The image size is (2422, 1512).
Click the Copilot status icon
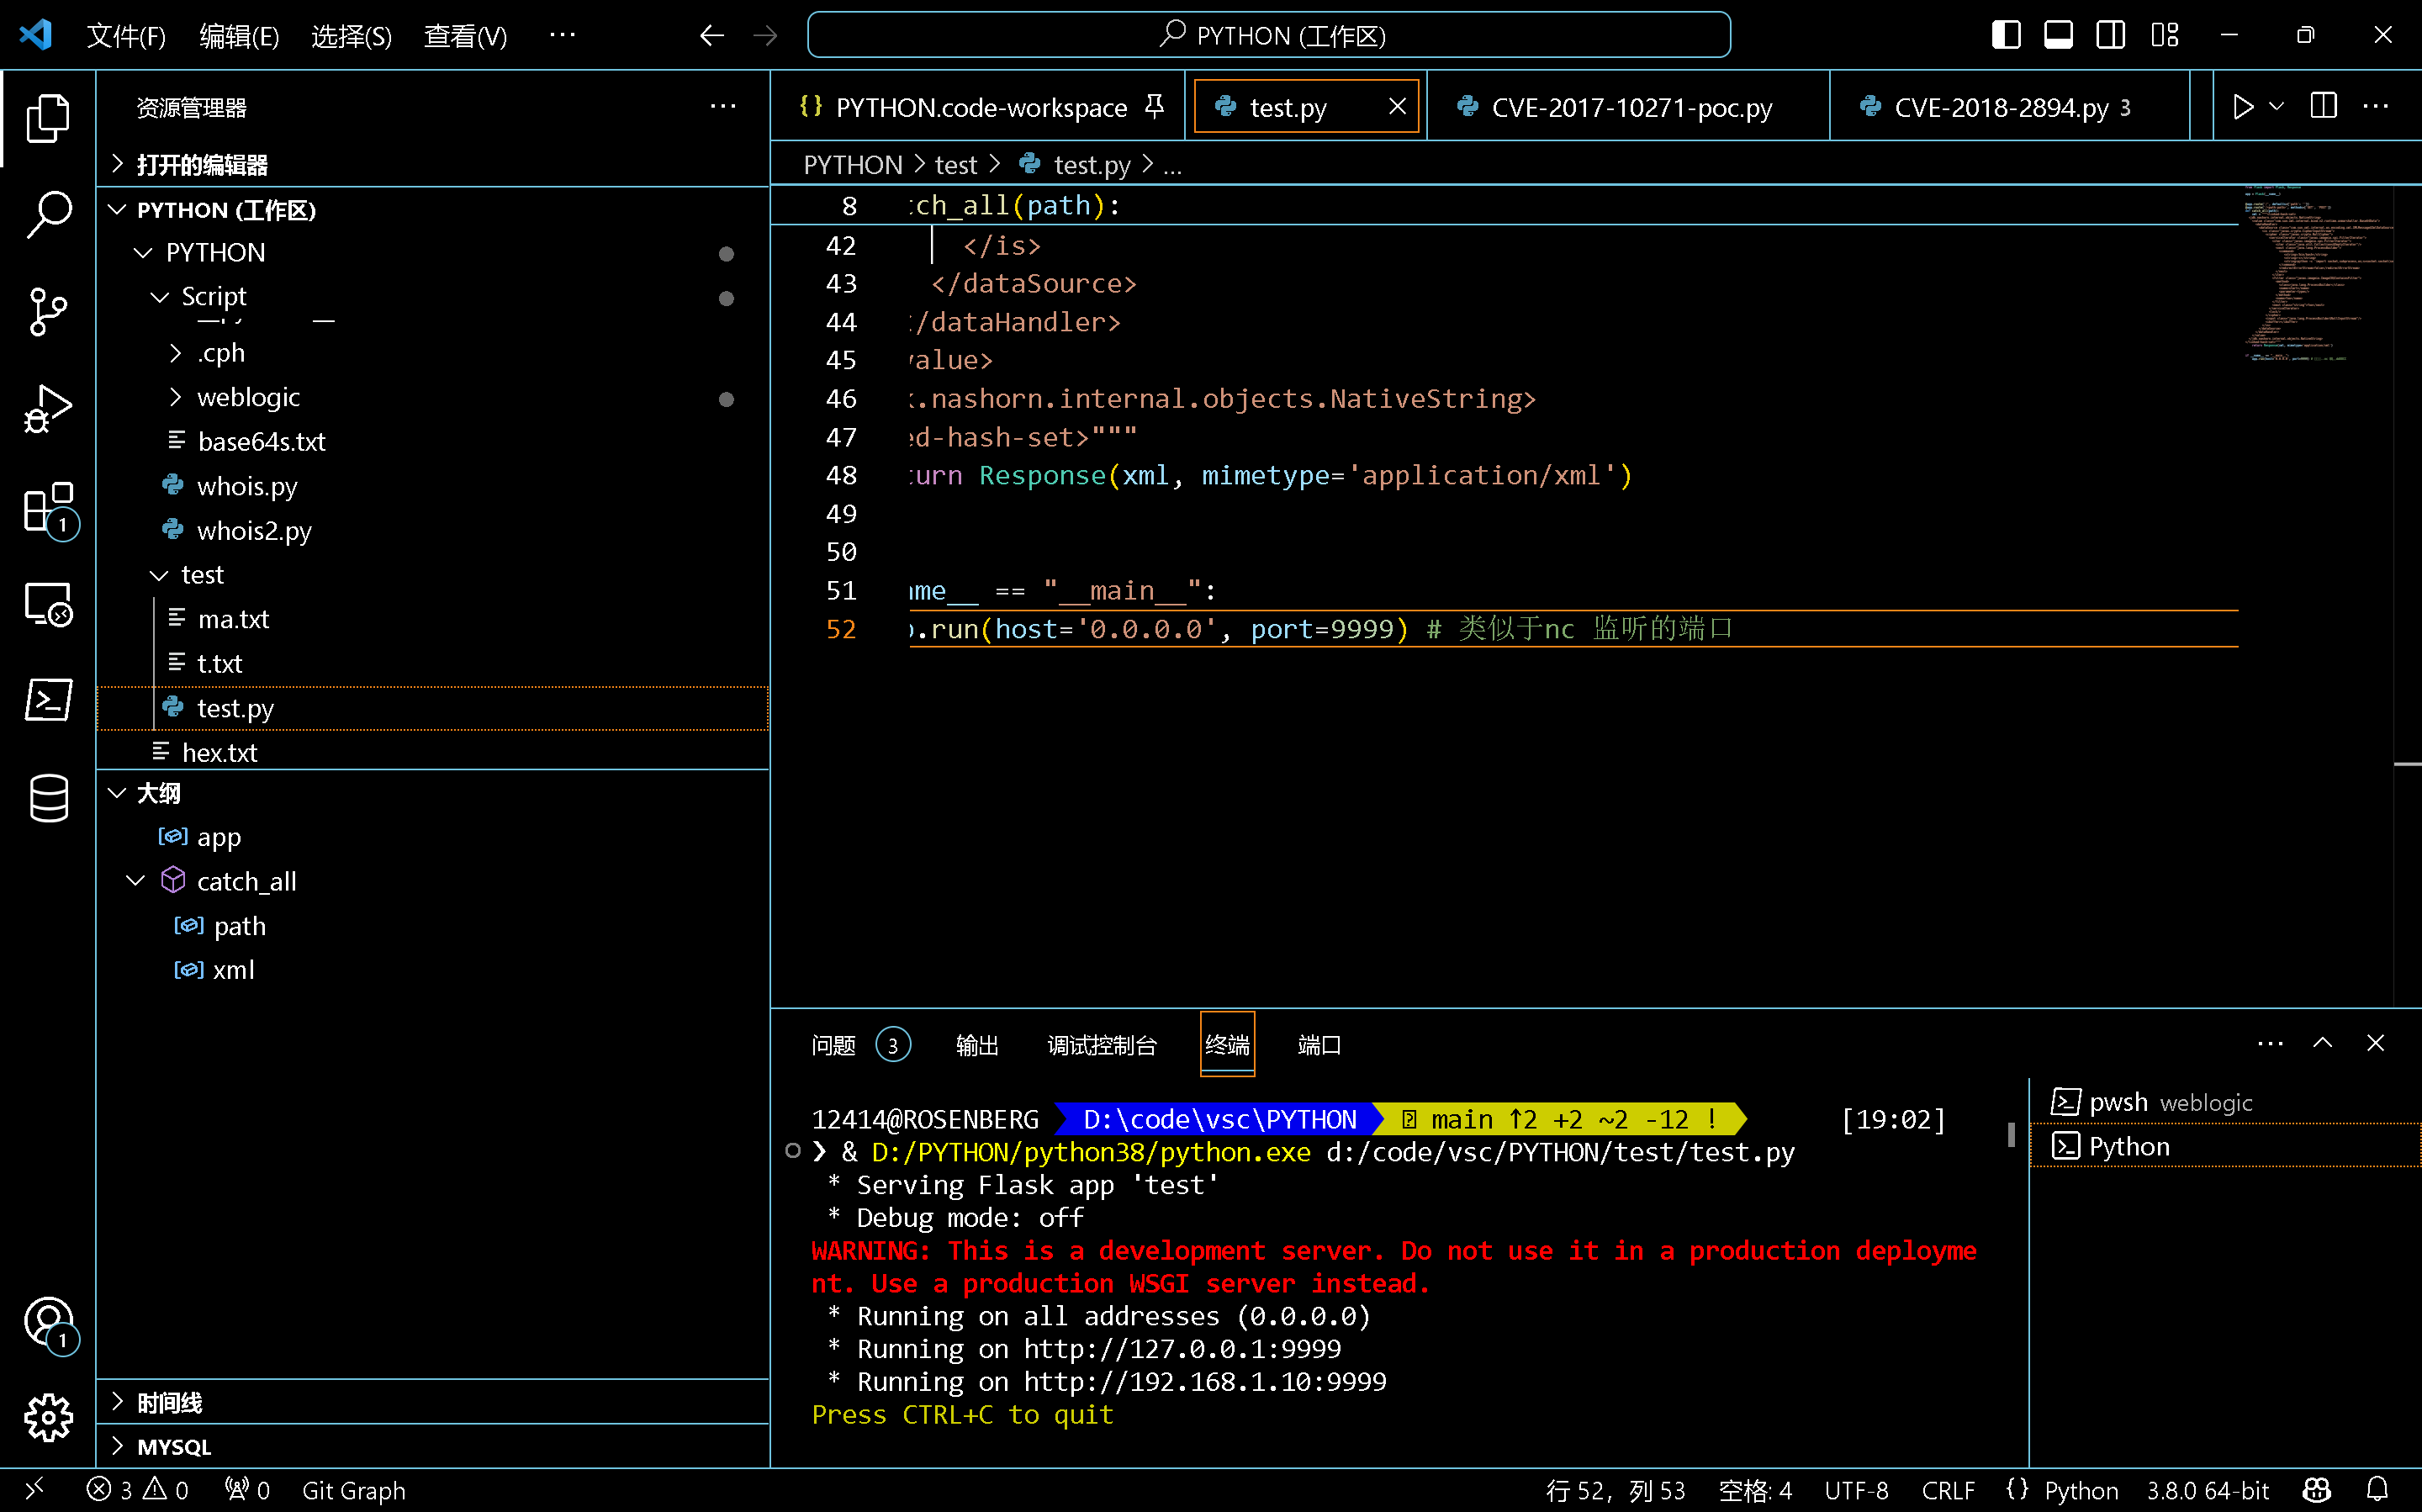point(2317,1490)
